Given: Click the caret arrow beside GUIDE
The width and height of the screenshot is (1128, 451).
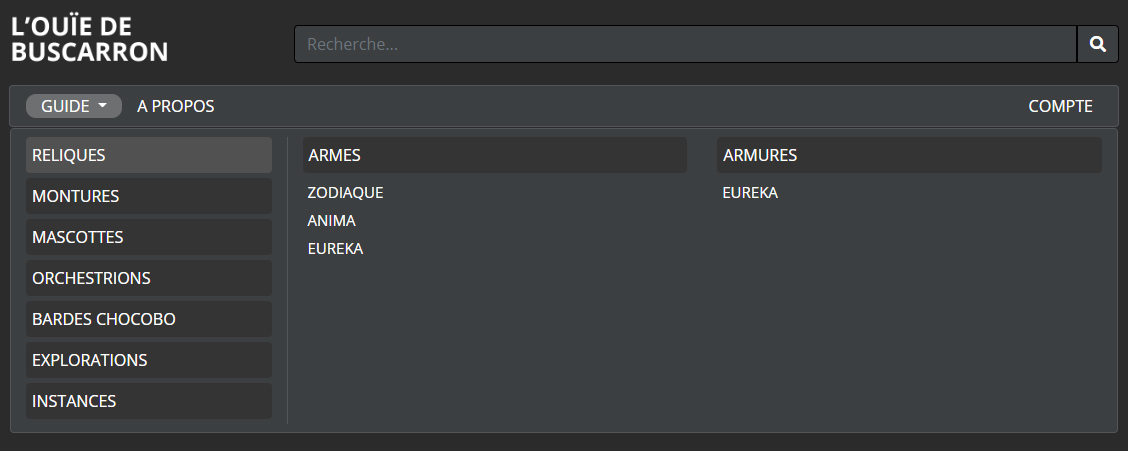Looking at the screenshot, I should click(102, 106).
